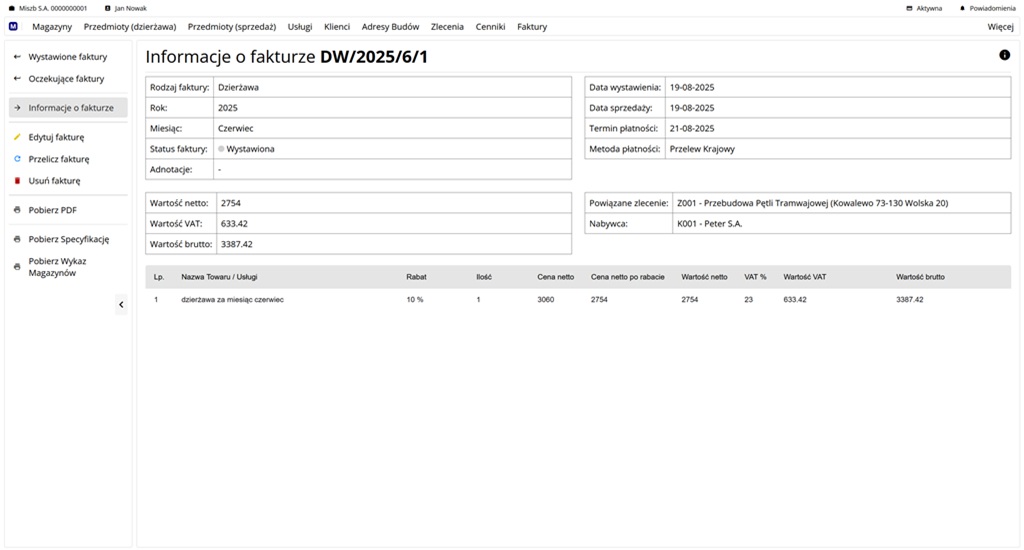
Task: Click the refresh icon beside Przelicz fakturę
Action: coord(17,159)
